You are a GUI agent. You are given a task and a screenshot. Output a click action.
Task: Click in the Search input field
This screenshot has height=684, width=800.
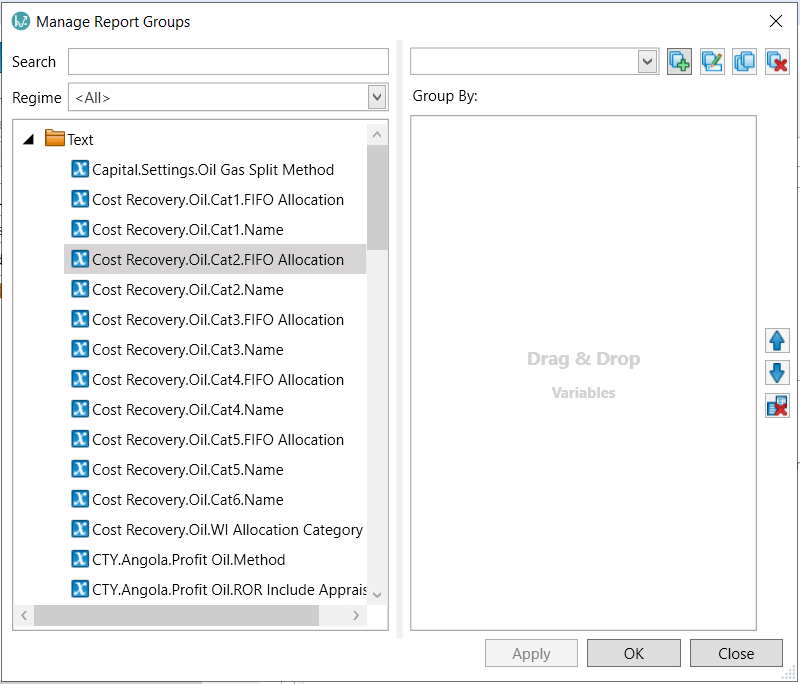[228, 62]
